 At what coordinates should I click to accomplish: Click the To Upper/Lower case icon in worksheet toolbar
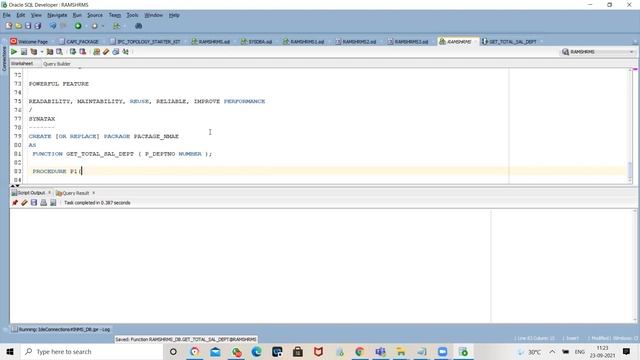coord(126,52)
